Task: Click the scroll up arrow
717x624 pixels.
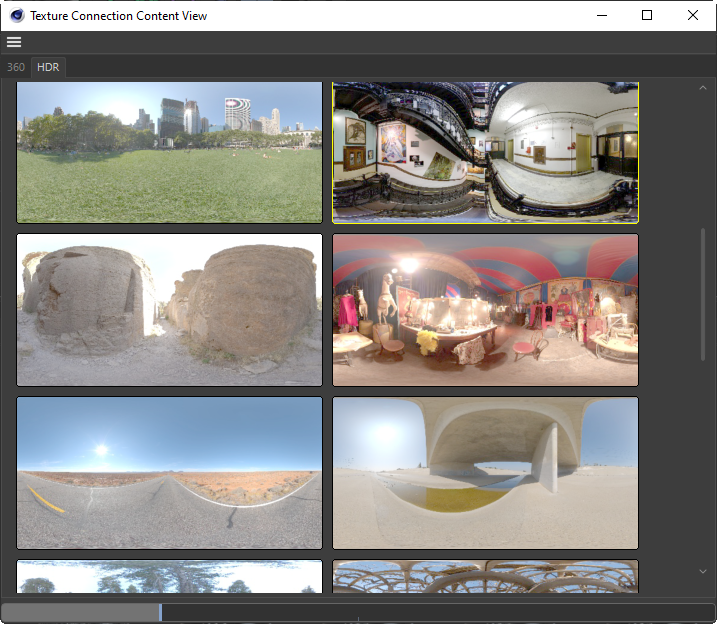Action: click(703, 88)
